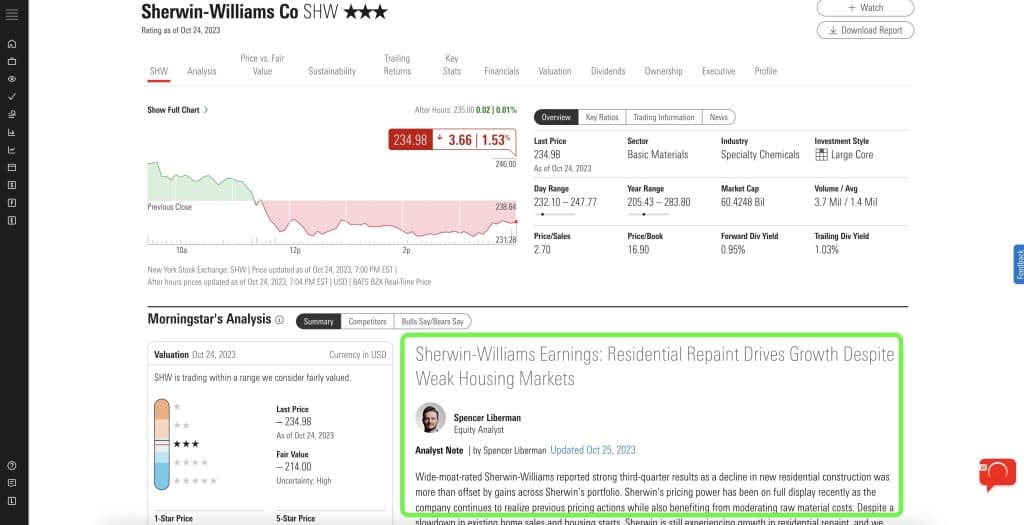Image resolution: width=1024 pixels, height=525 pixels.
Task: Click the three-star rating beside SHW
Action: click(365, 12)
